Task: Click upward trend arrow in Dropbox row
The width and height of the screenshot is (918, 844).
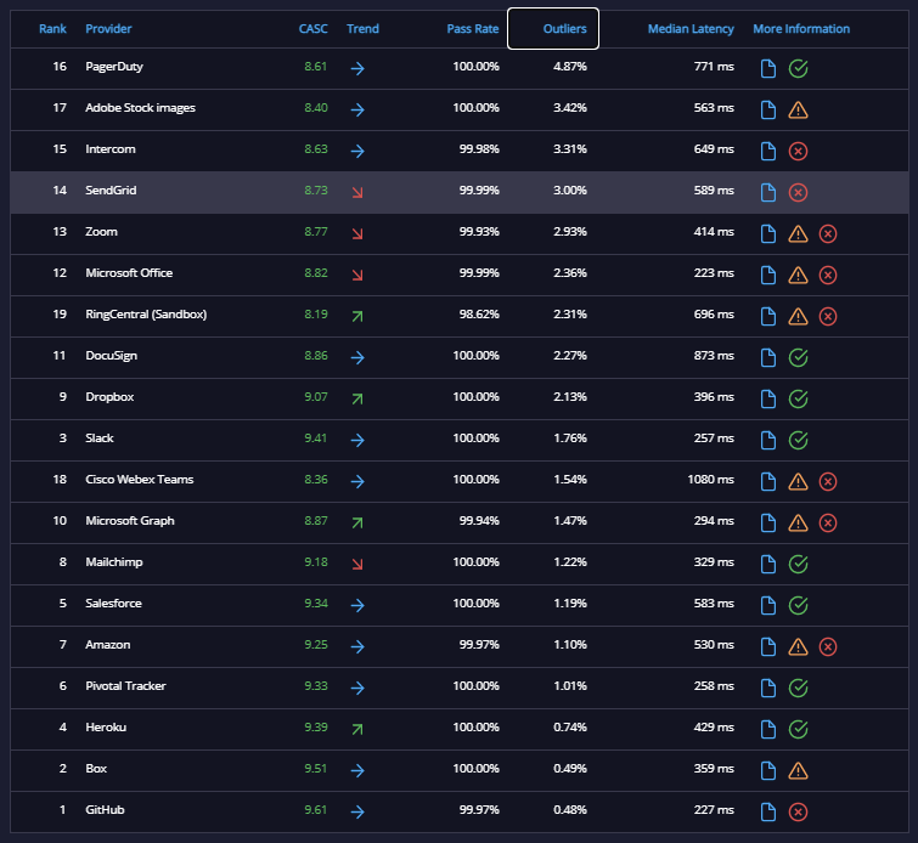Action: click(357, 399)
